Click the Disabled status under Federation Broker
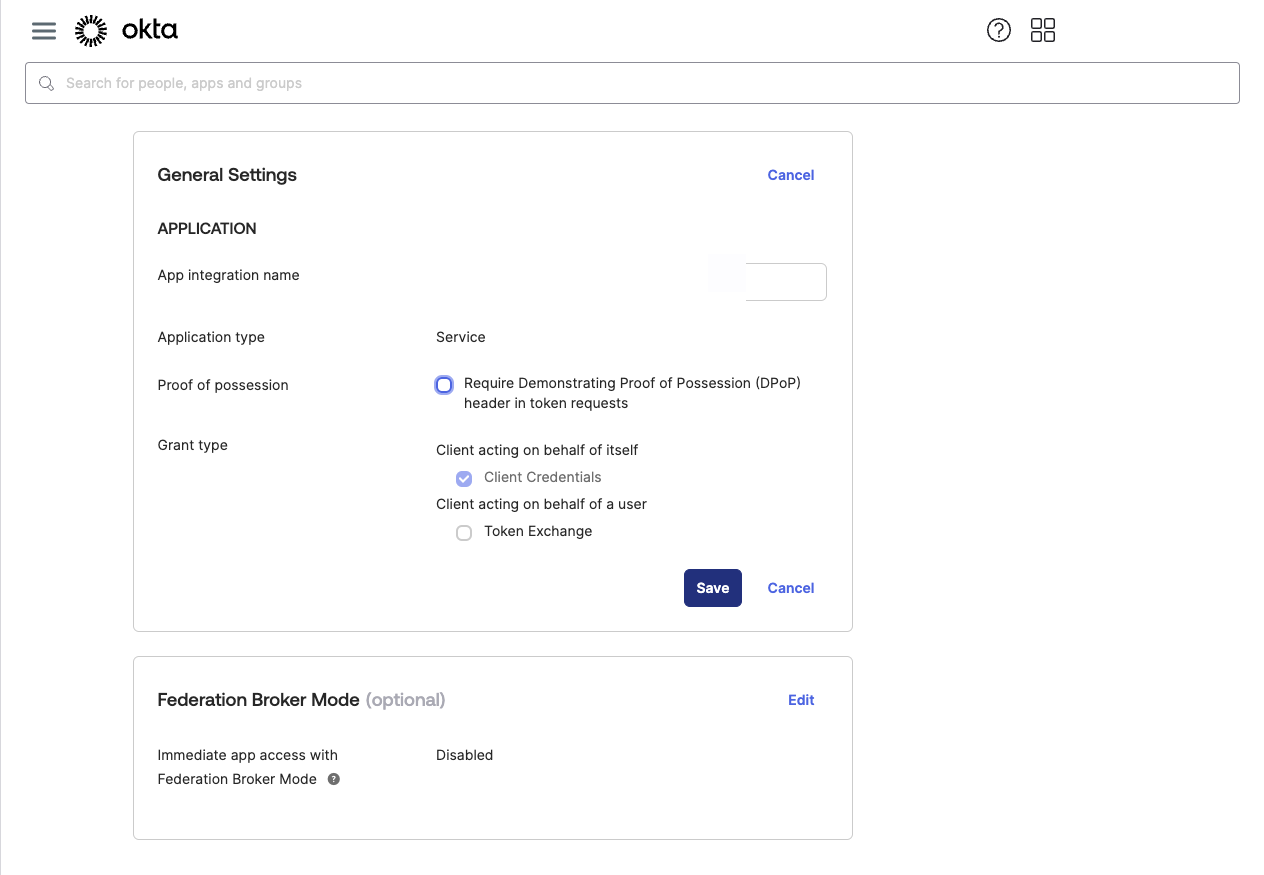The height and width of the screenshot is (875, 1264). pyautogui.click(x=464, y=755)
